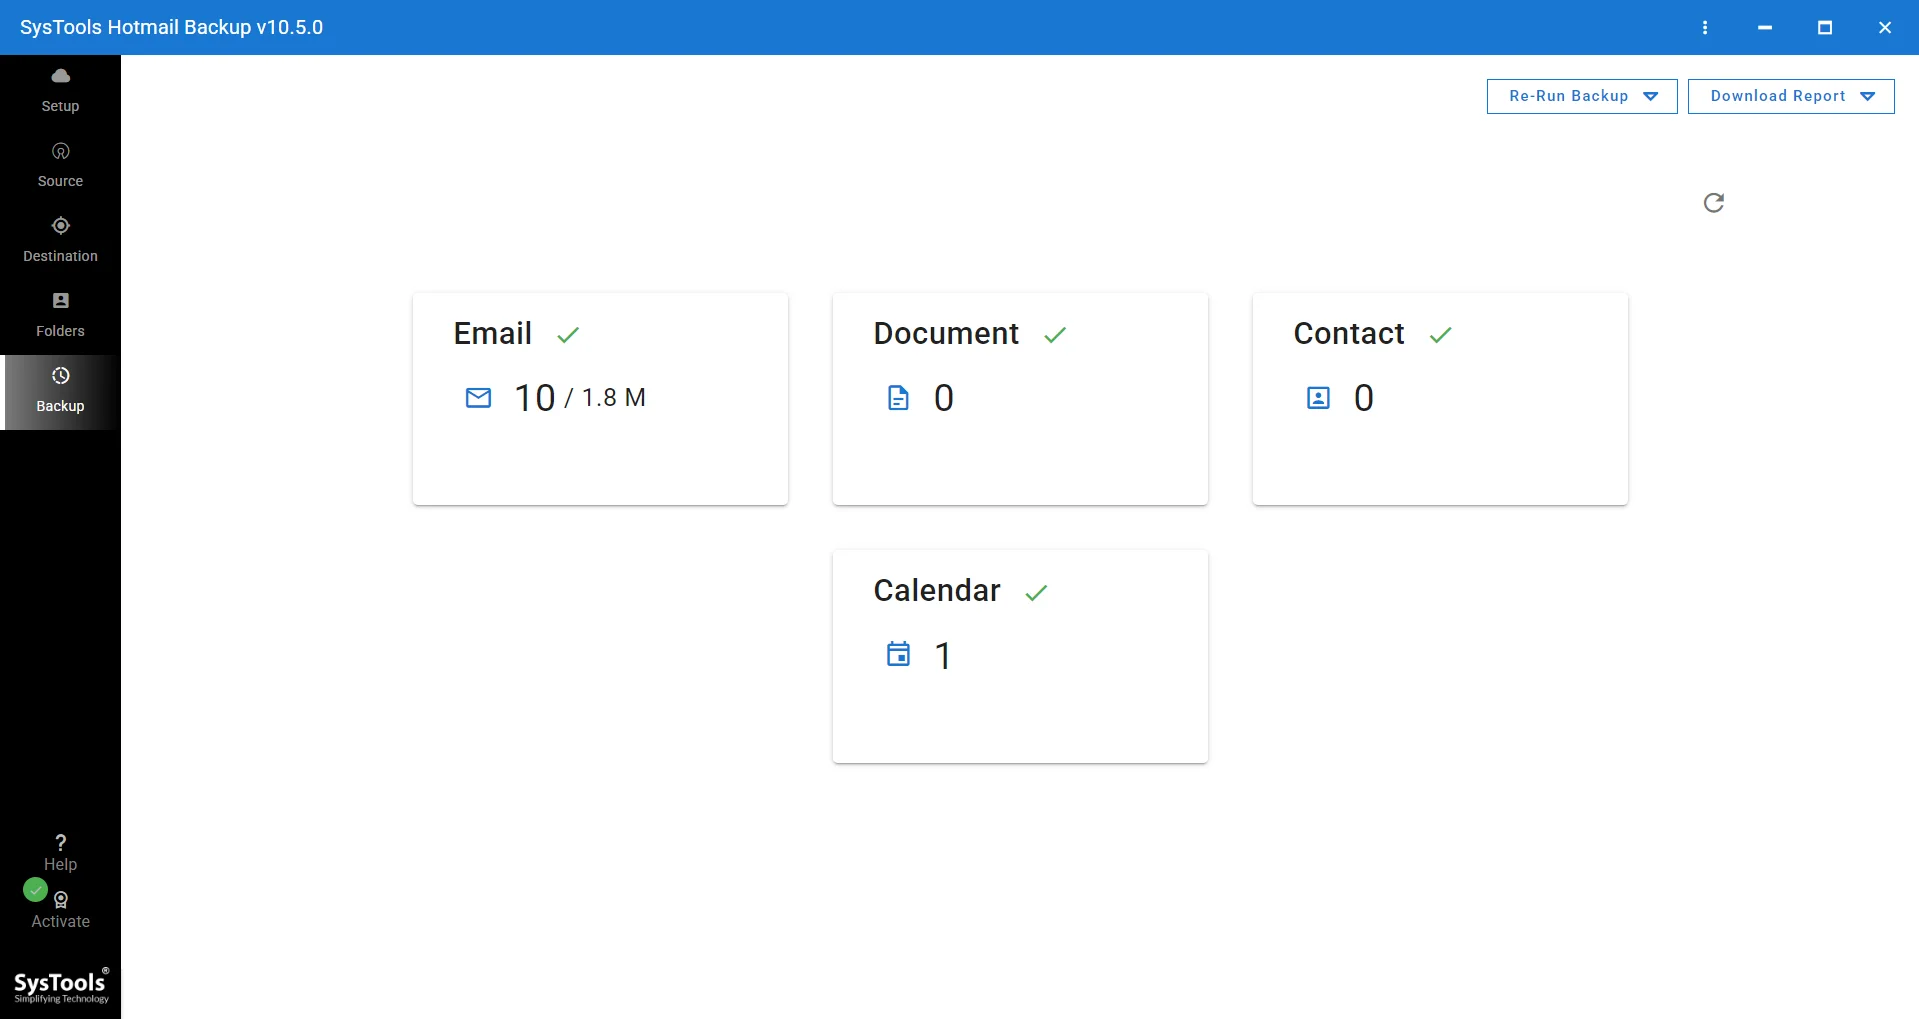The image size is (1919, 1019).
Task: Click the green check next to Document
Action: 1055,335
